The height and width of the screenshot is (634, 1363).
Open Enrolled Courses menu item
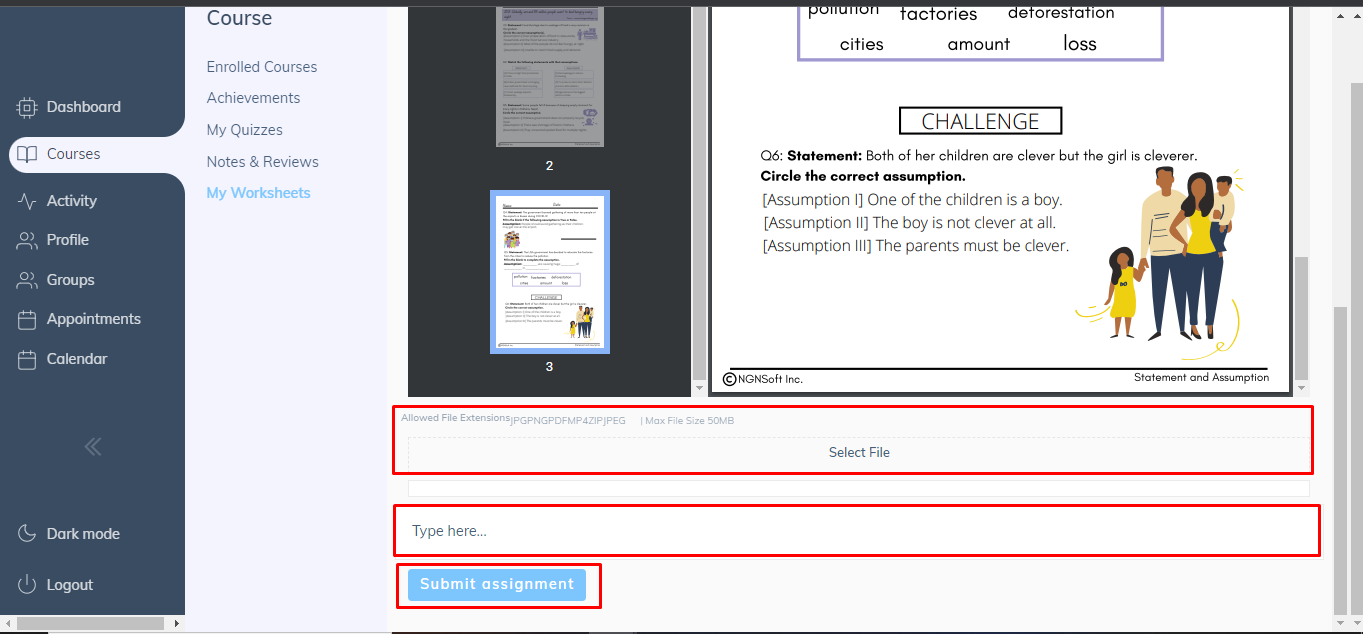(262, 67)
